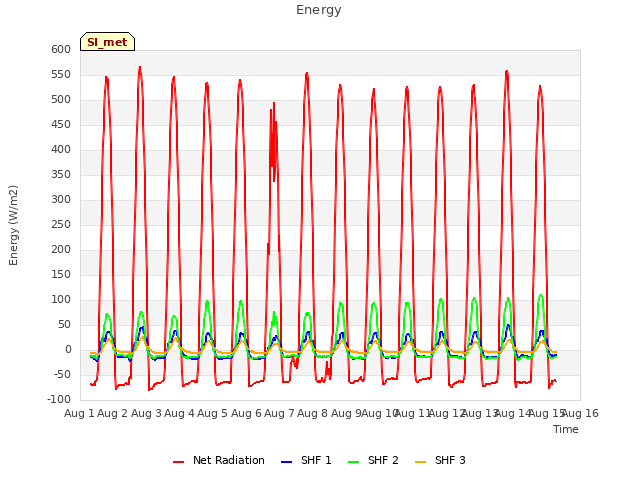640x480 pixels.
Task: Click the 150 y-axis tick label
Action: pyautogui.click(x=61, y=275)
